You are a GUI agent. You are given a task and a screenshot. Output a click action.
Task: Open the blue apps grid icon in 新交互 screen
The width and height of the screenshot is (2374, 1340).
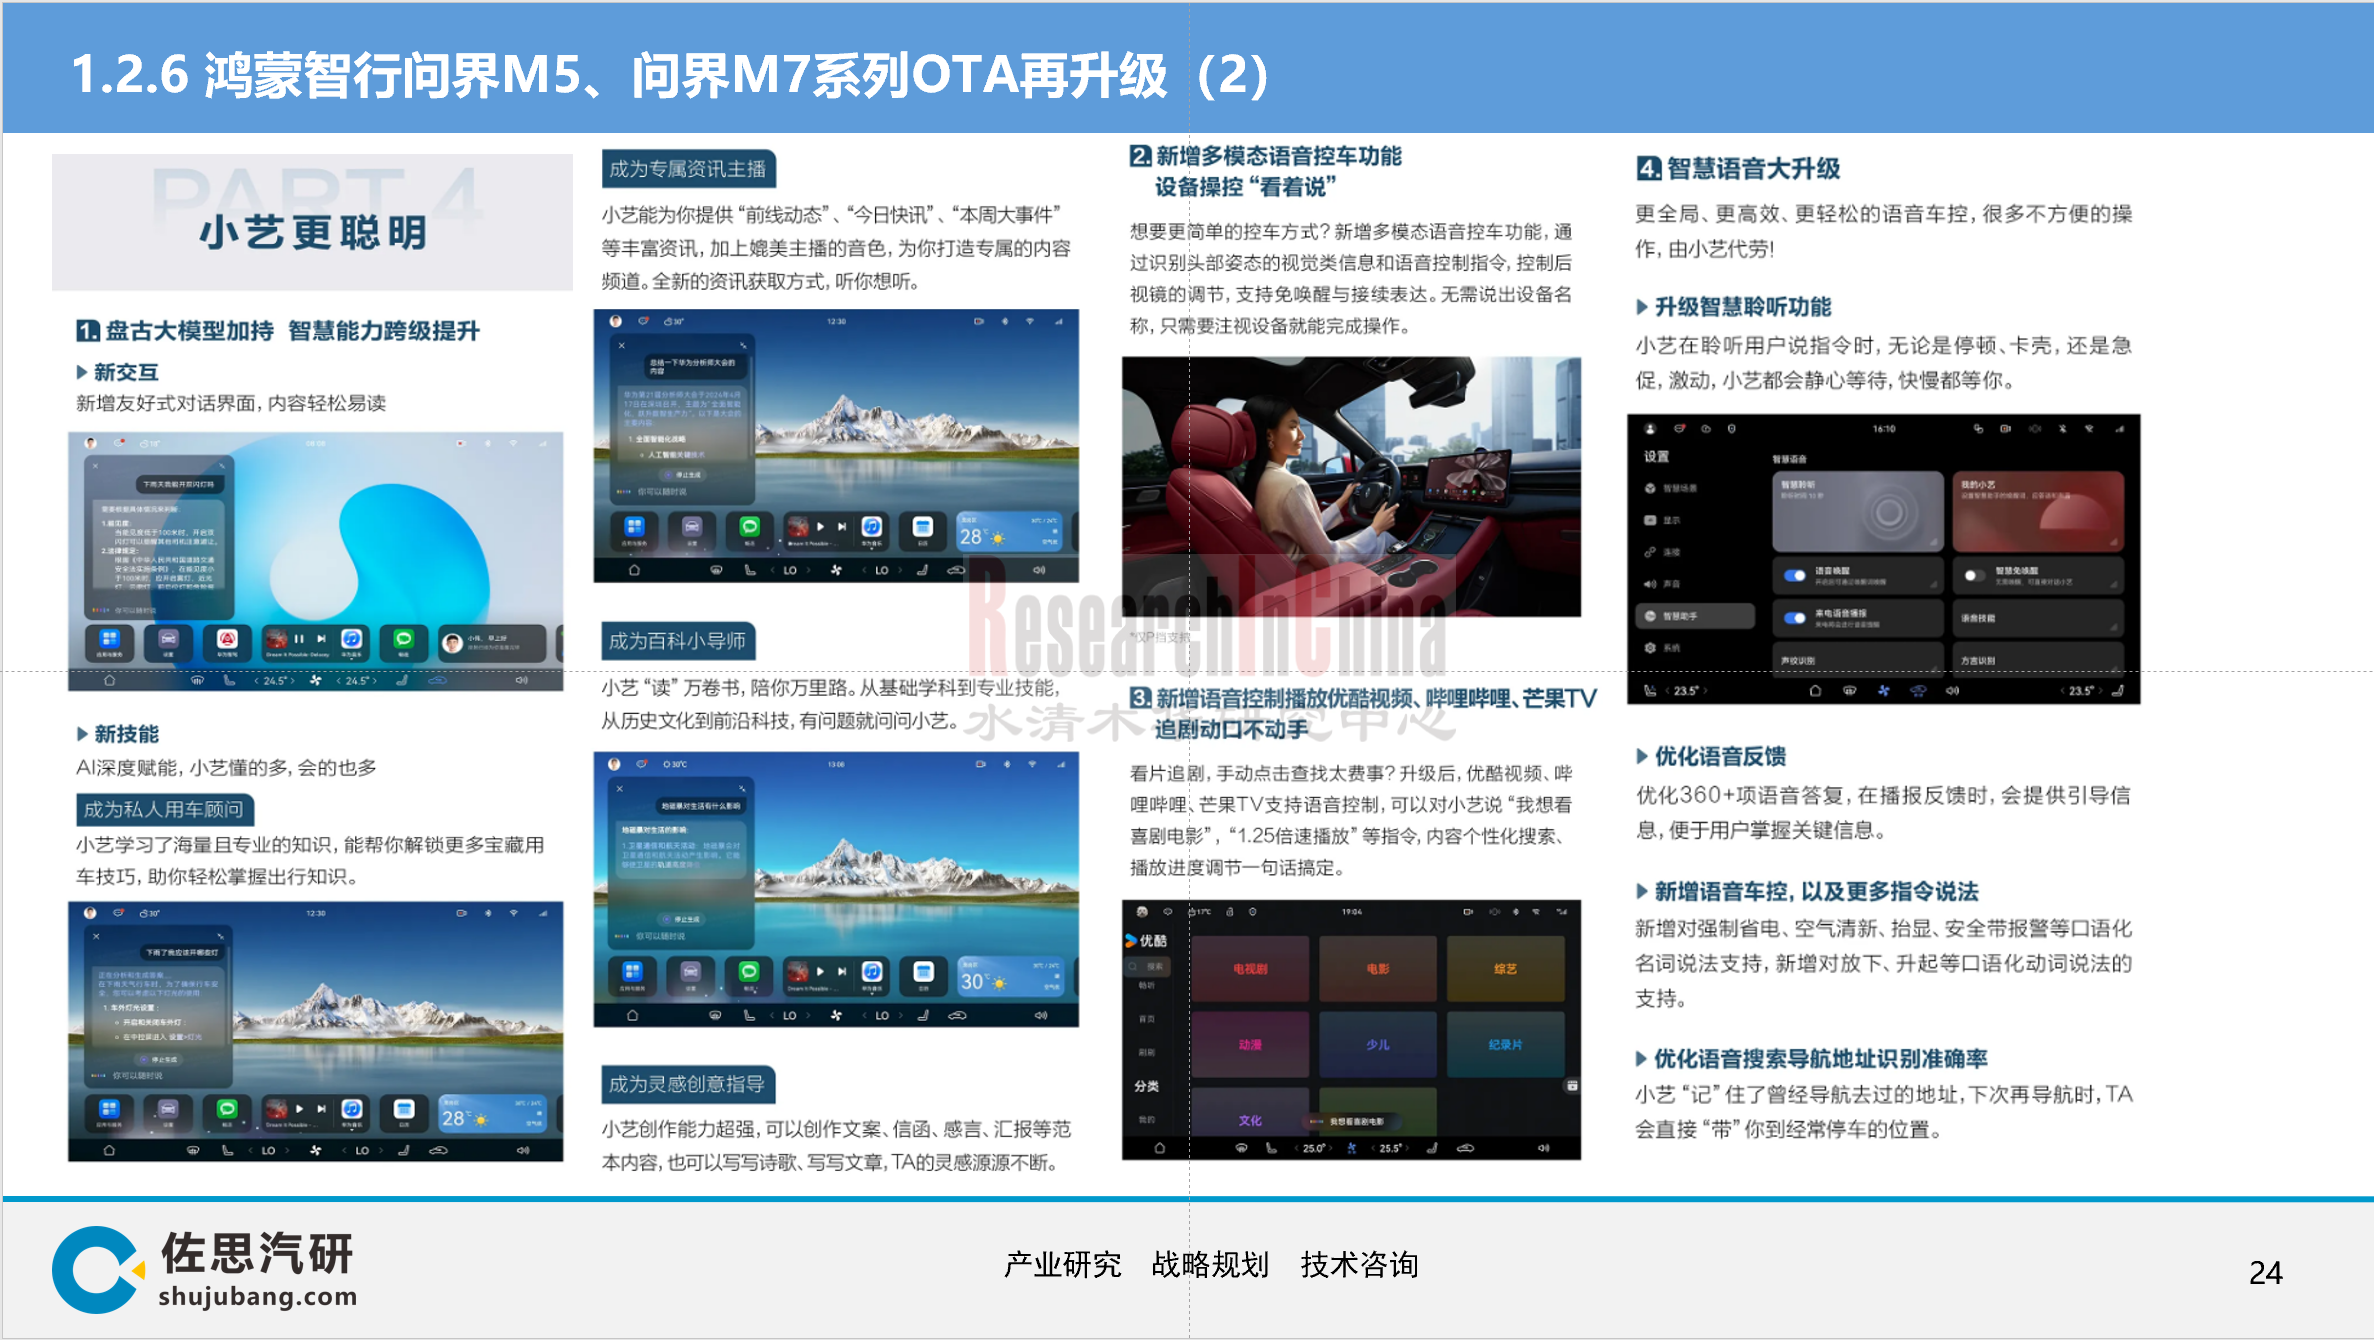[109, 640]
